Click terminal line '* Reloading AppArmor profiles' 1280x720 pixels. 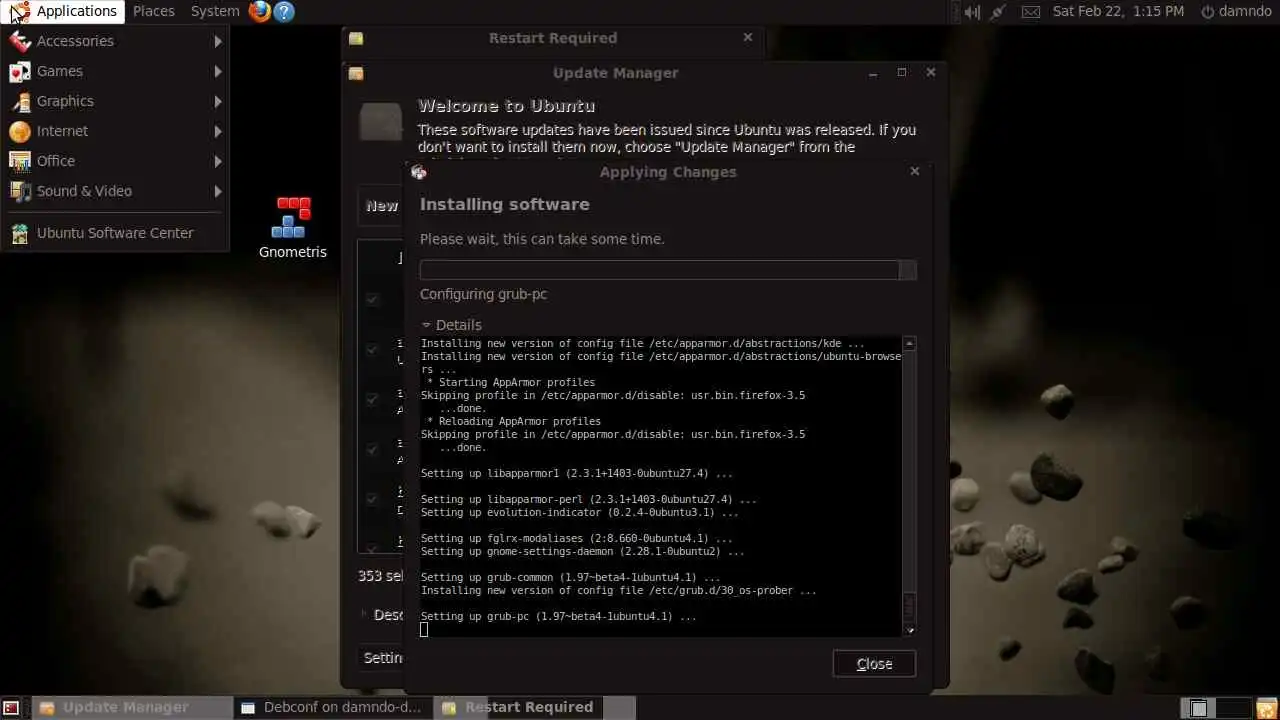(x=513, y=421)
